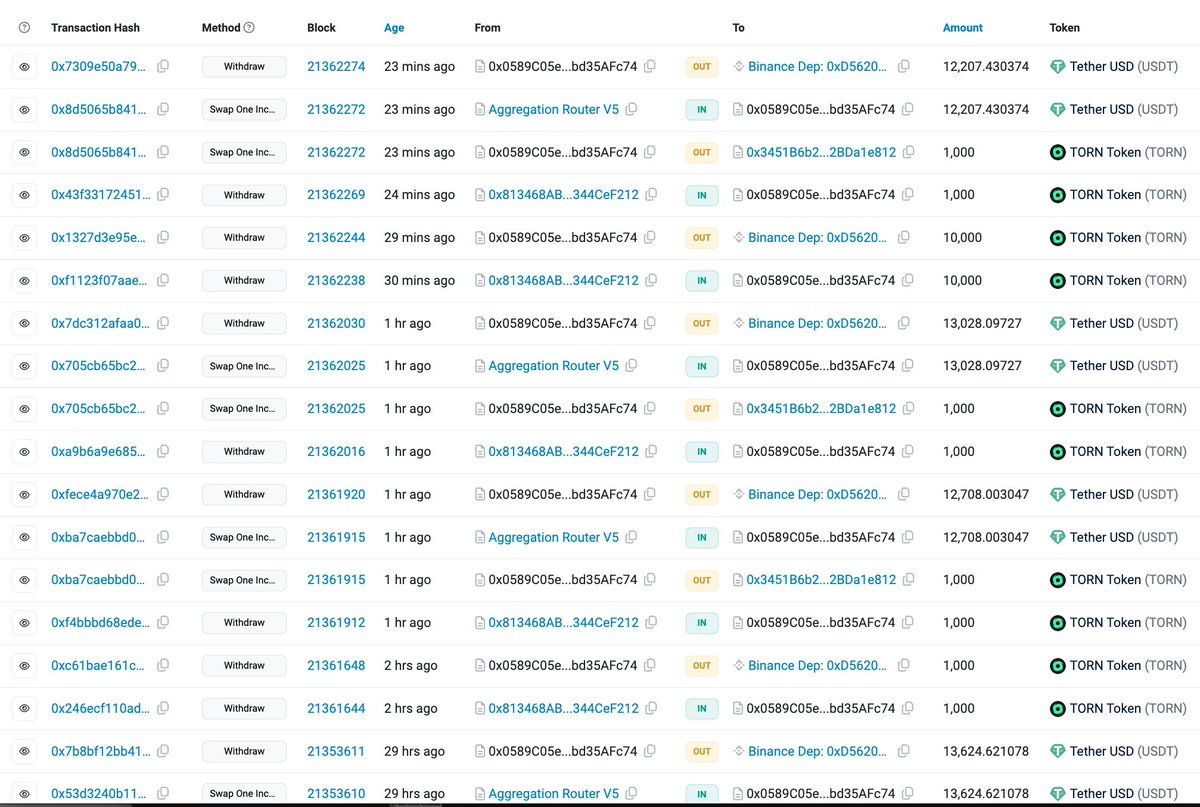Click amount 10,000 in block 21362244 row
Screen dimensions: 1200x807
pyautogui.click(x=962, y=238)
